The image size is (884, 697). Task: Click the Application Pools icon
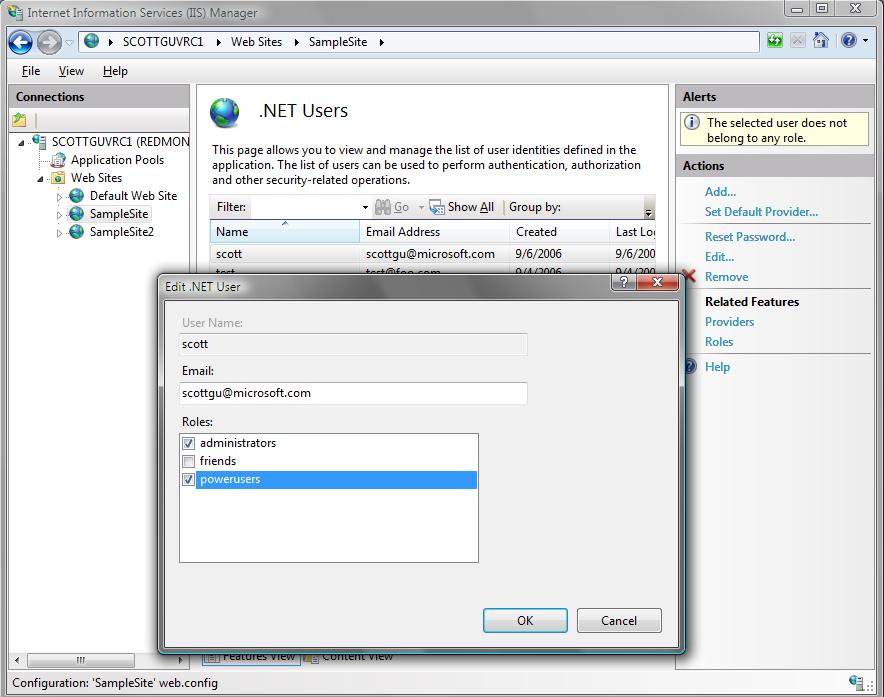pyautogui.click(x=58, y=160)
